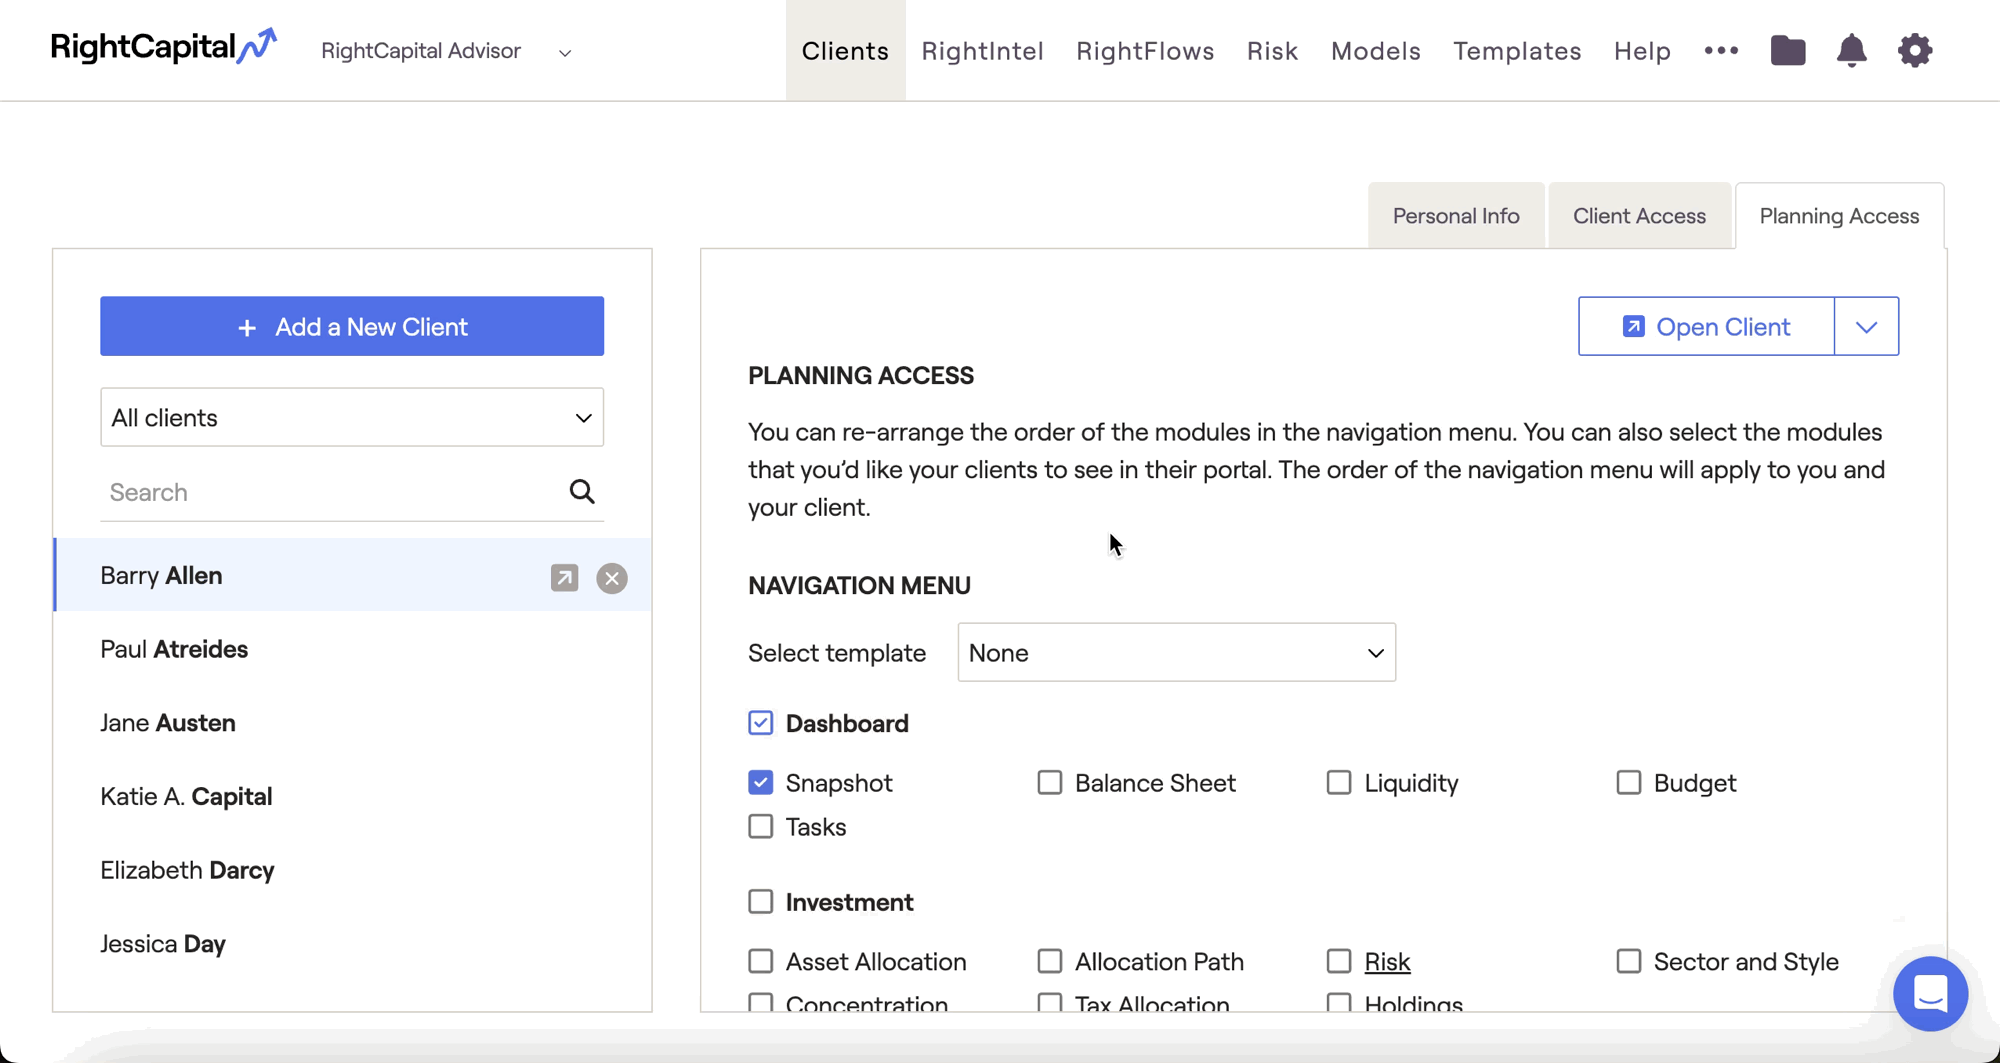Open the Help menu
Screen dimensions: 2000x1063
pos(1642,50)
